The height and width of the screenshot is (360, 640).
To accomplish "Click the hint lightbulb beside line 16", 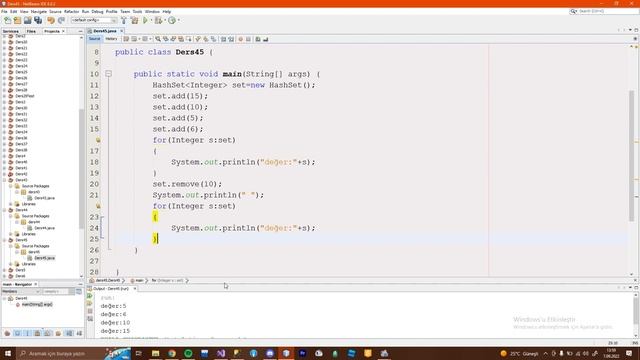I will [98, 140].
